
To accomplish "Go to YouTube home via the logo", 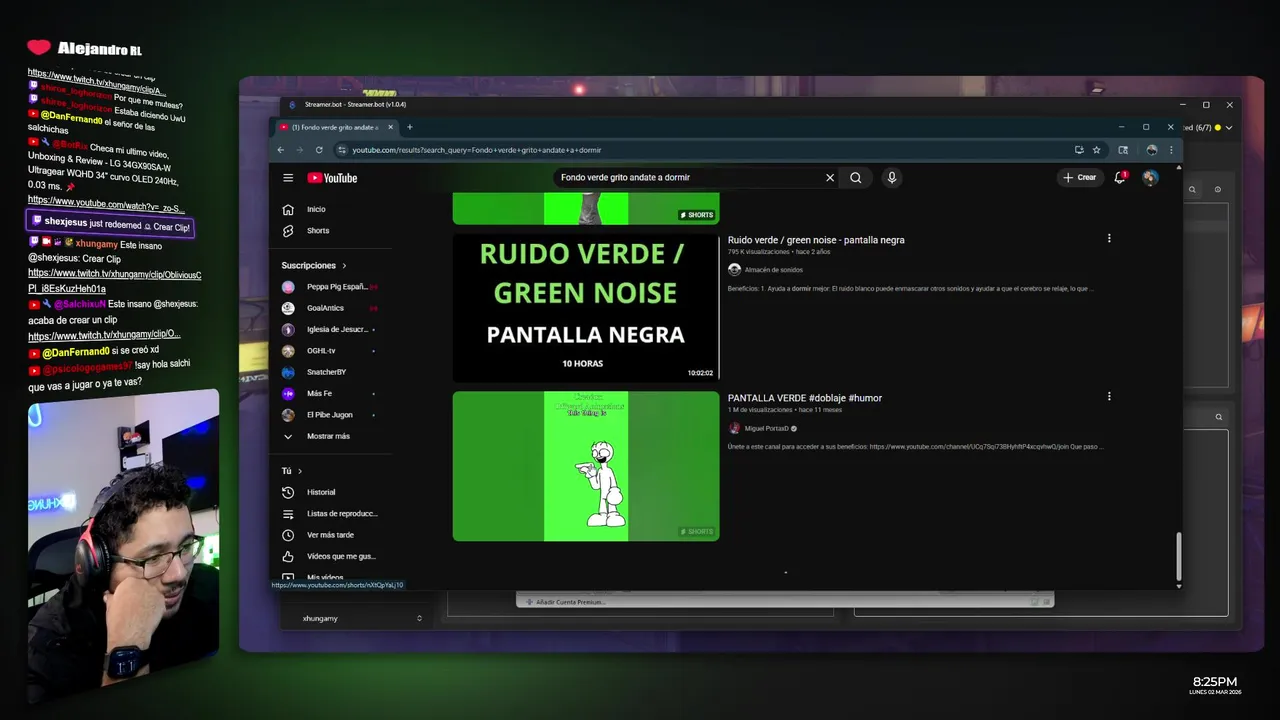I will pos(332,178).
